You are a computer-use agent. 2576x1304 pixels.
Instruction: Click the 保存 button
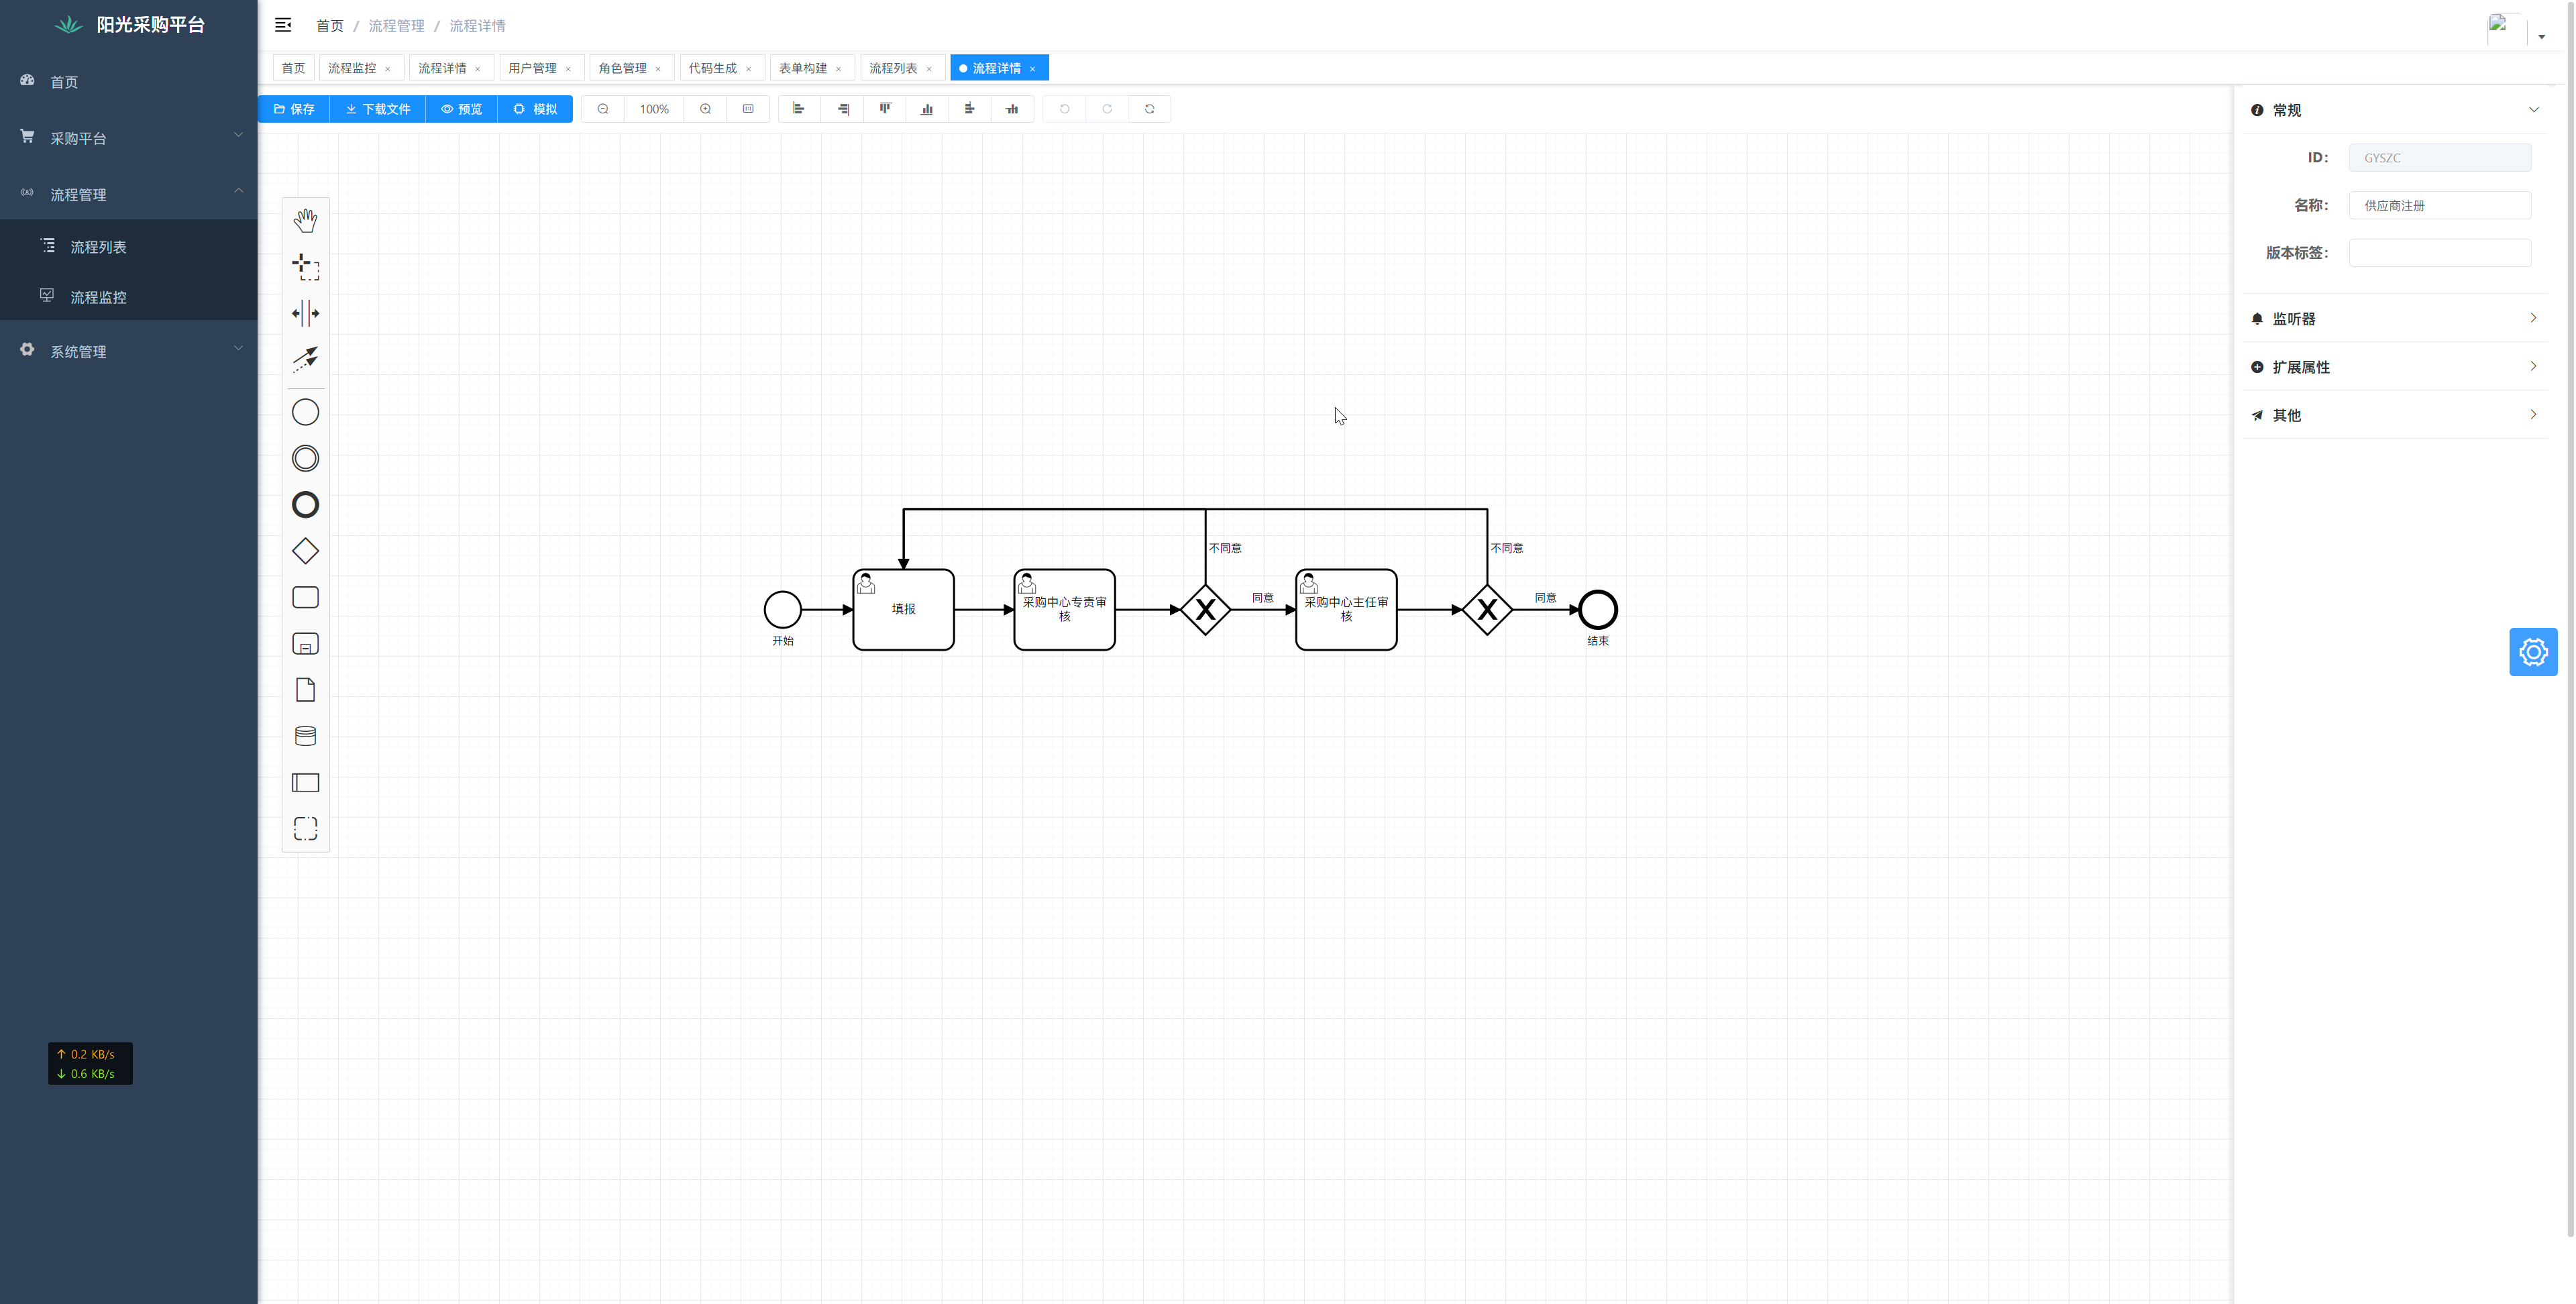pos(294,109)
